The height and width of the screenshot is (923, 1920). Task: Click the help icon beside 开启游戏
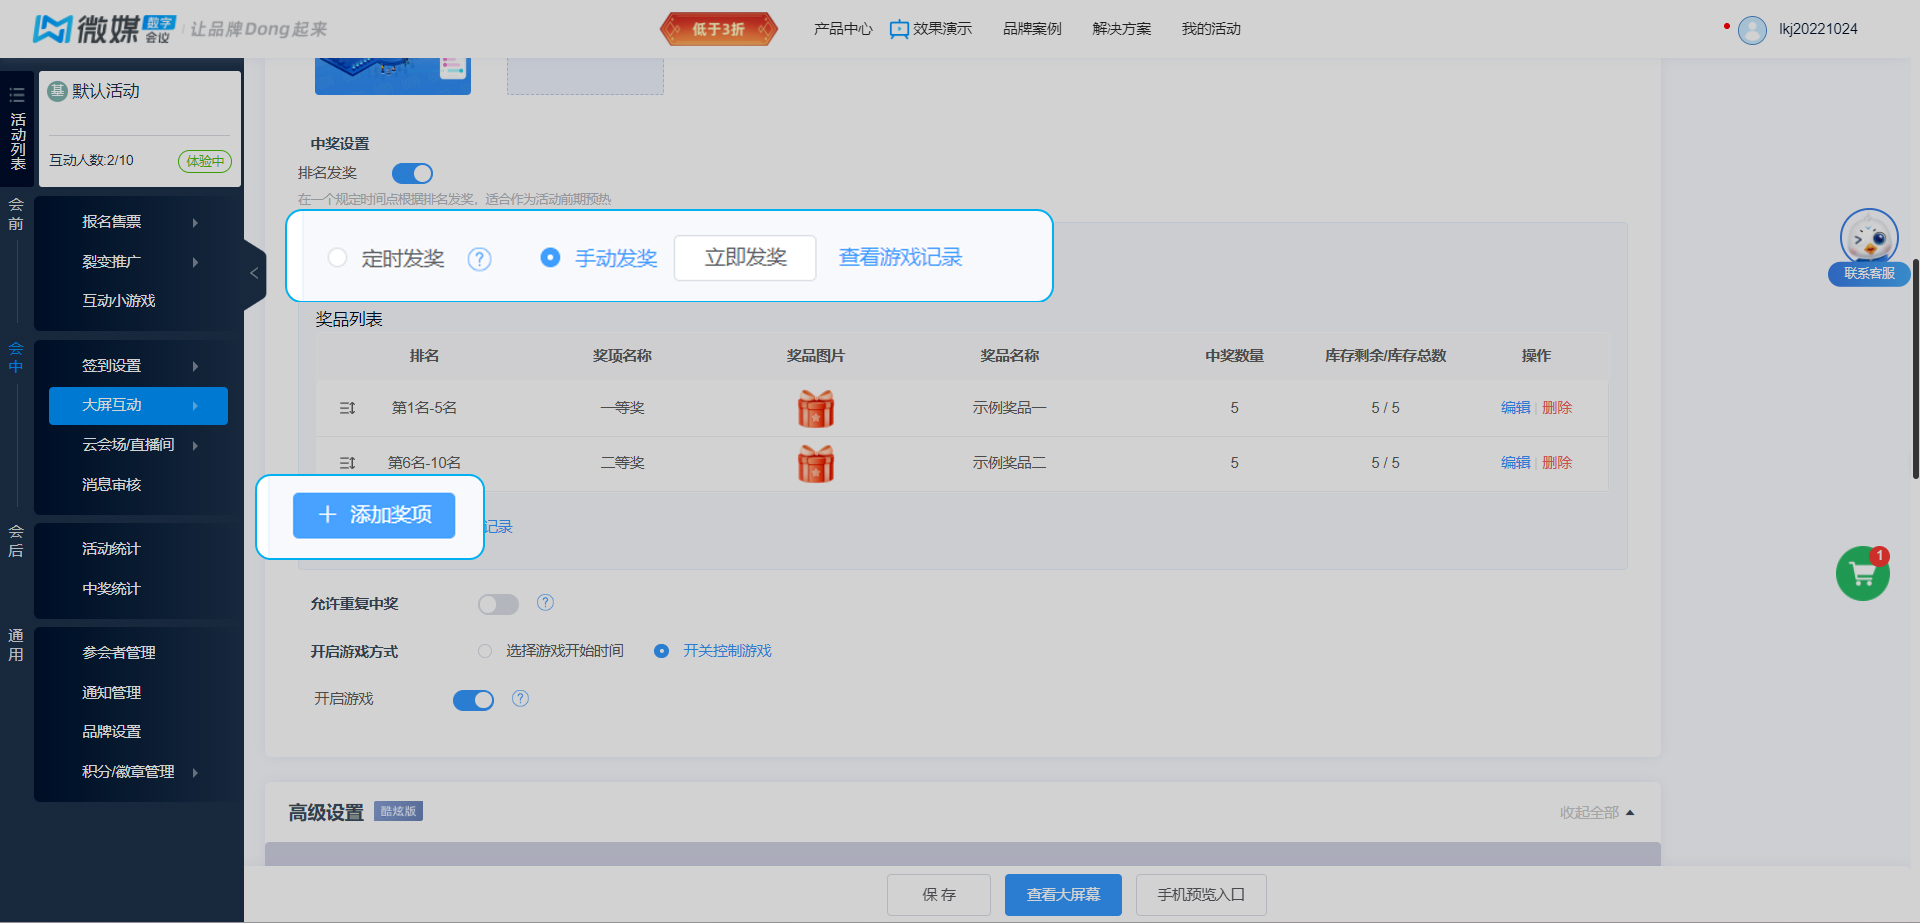coord(520,698)
